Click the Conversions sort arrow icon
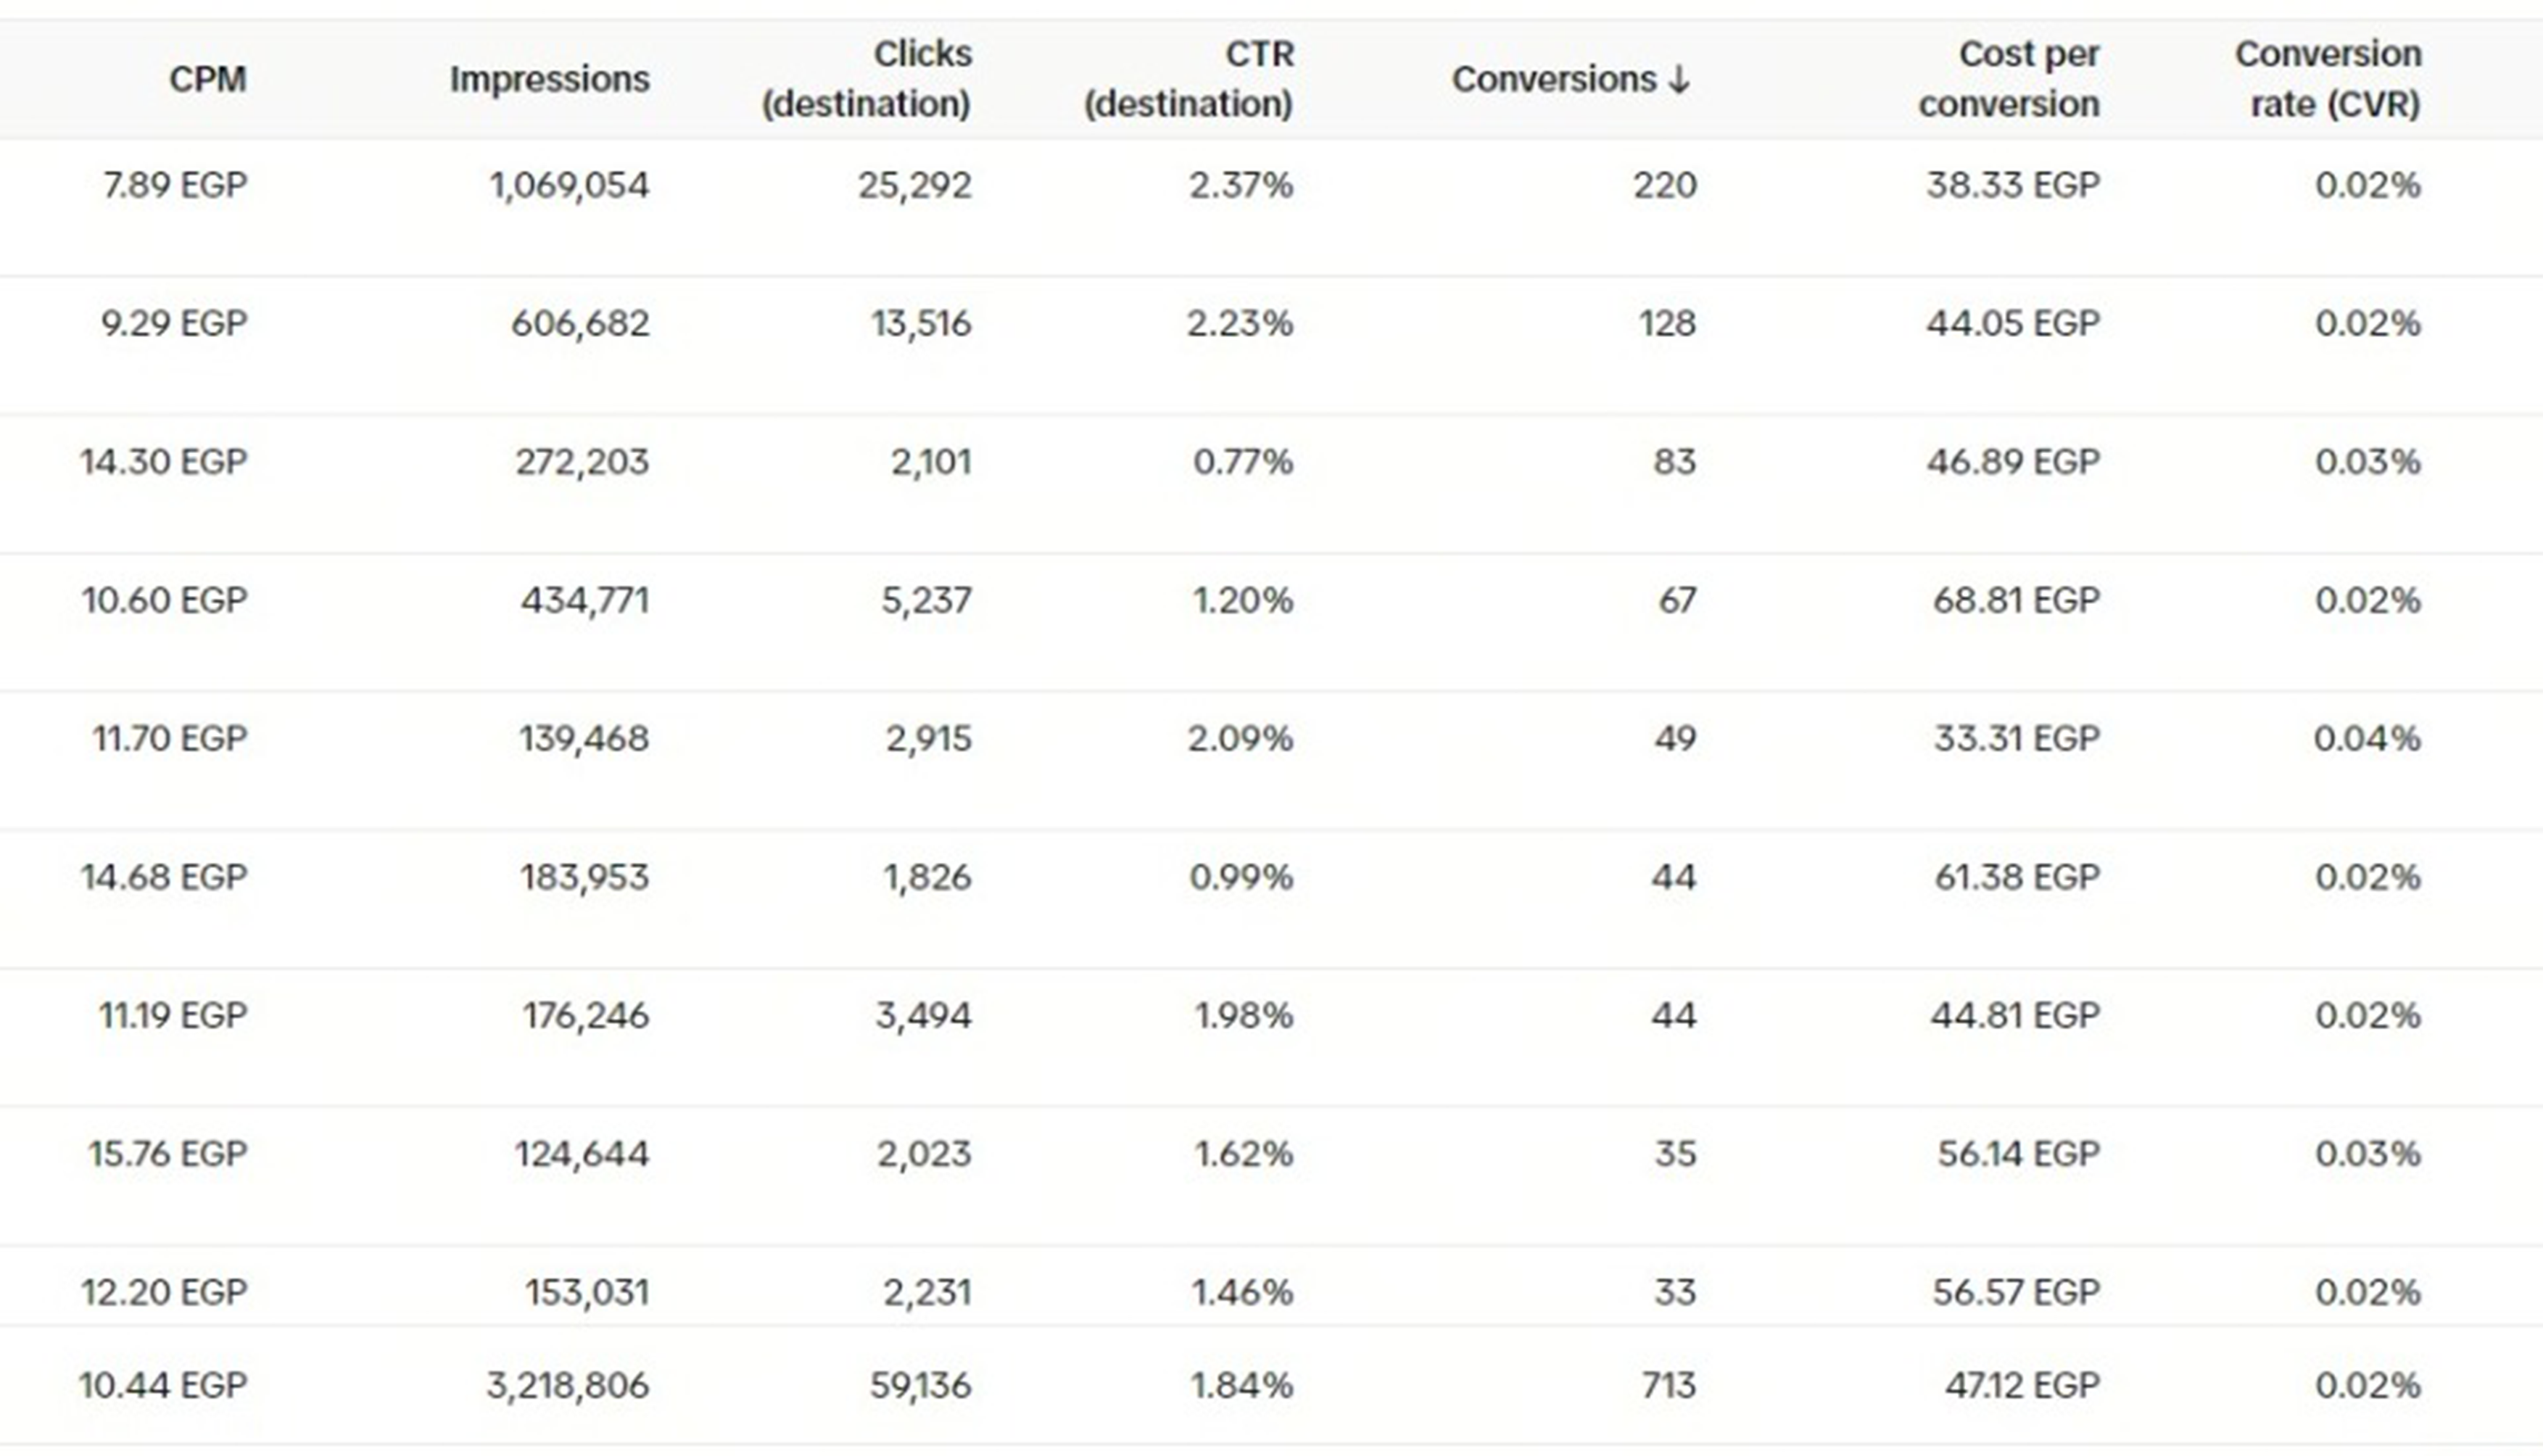 1679,80
